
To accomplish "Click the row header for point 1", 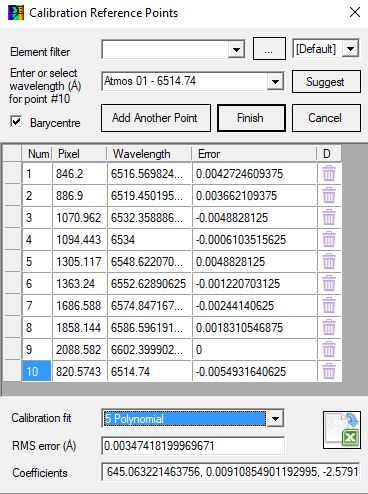I will 12,174.
